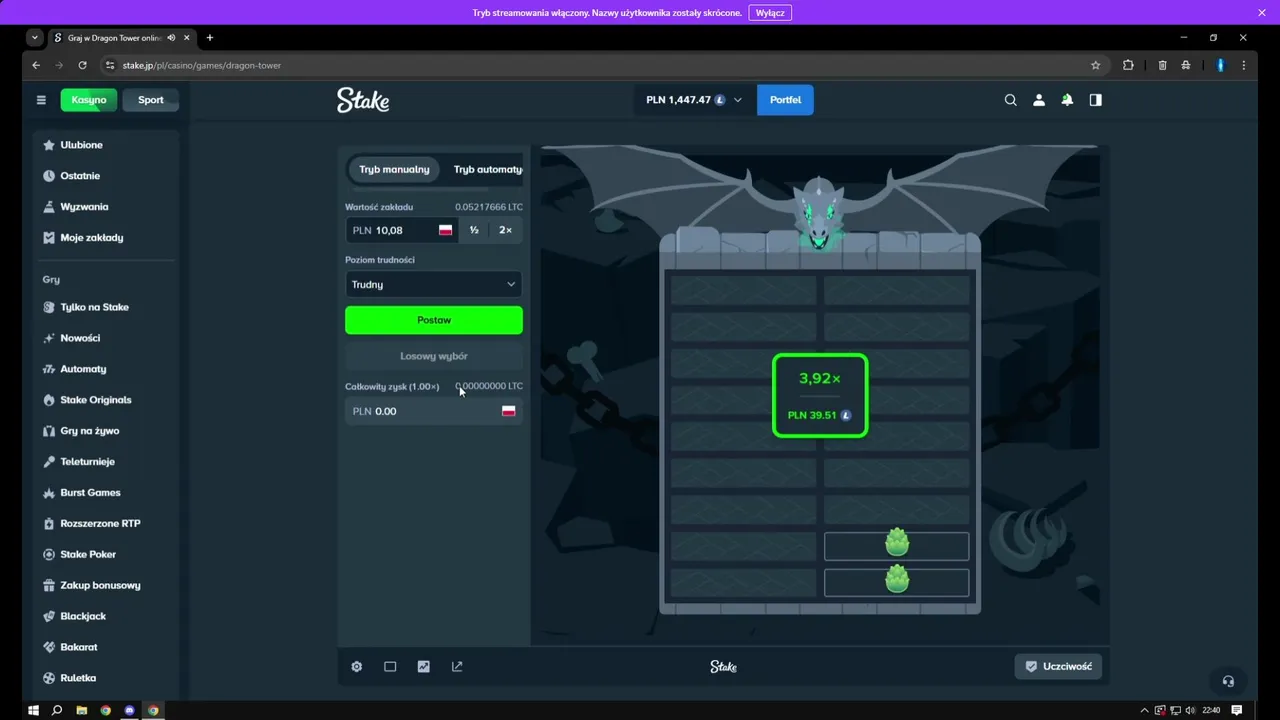1280x720 pixels.
Task: Go back in the browser
Action: 36,65
